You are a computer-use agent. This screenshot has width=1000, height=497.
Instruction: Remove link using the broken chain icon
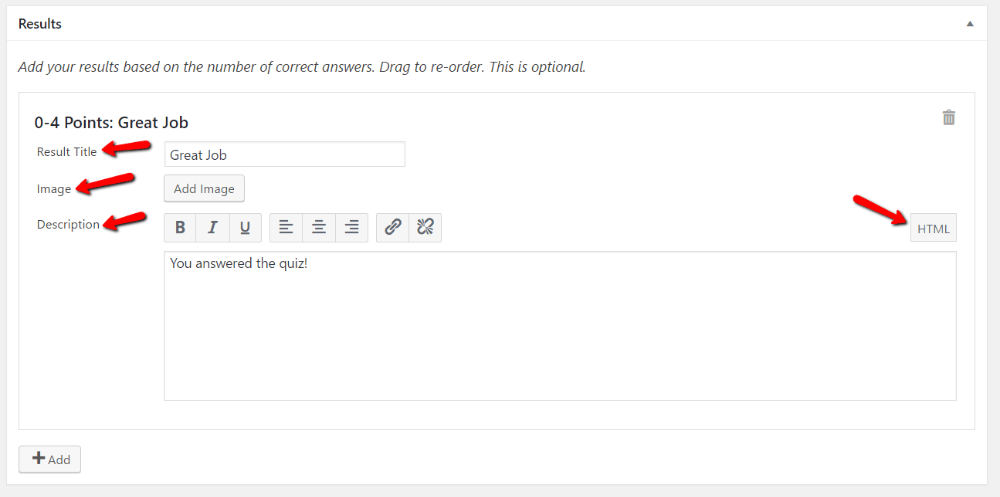pos(425,228)
